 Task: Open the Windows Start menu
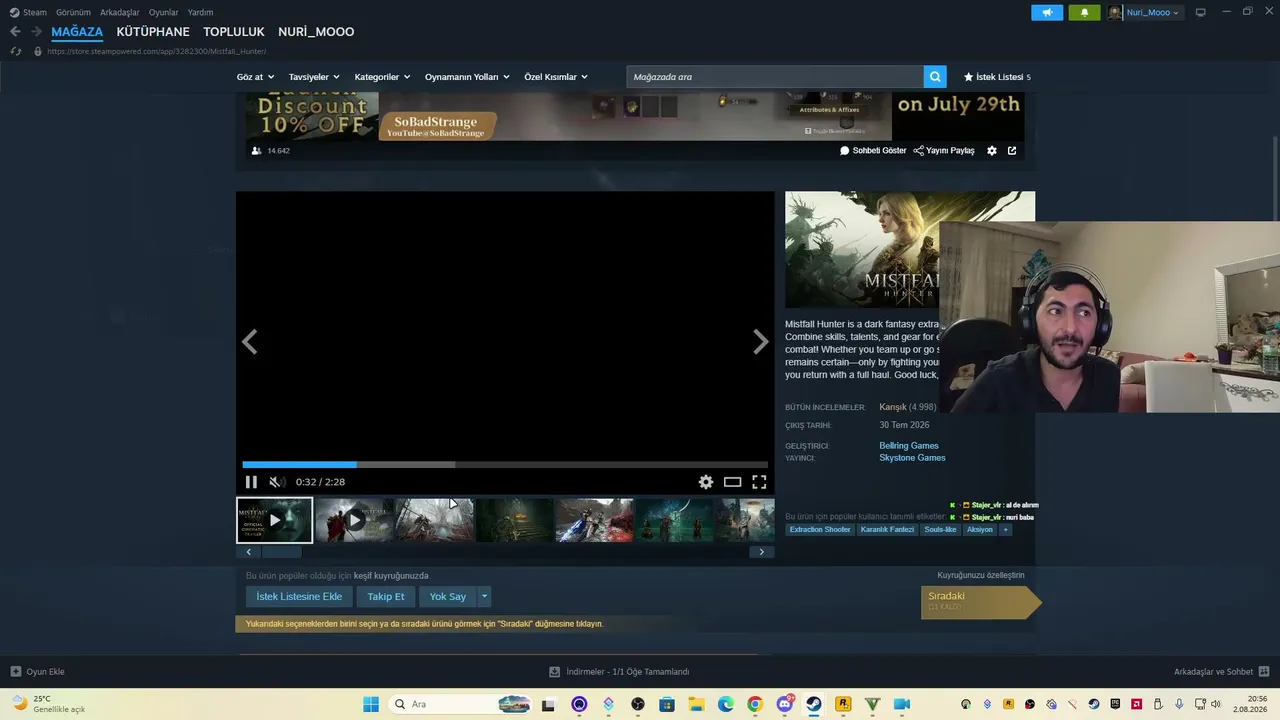click(x=371, y=704)
